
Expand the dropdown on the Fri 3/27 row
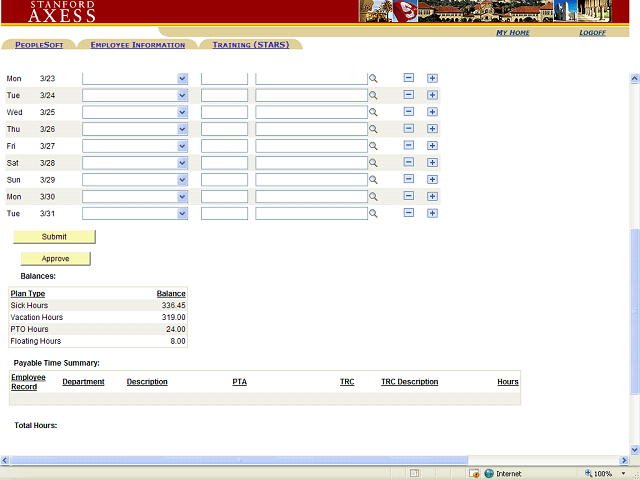[182, 146]
